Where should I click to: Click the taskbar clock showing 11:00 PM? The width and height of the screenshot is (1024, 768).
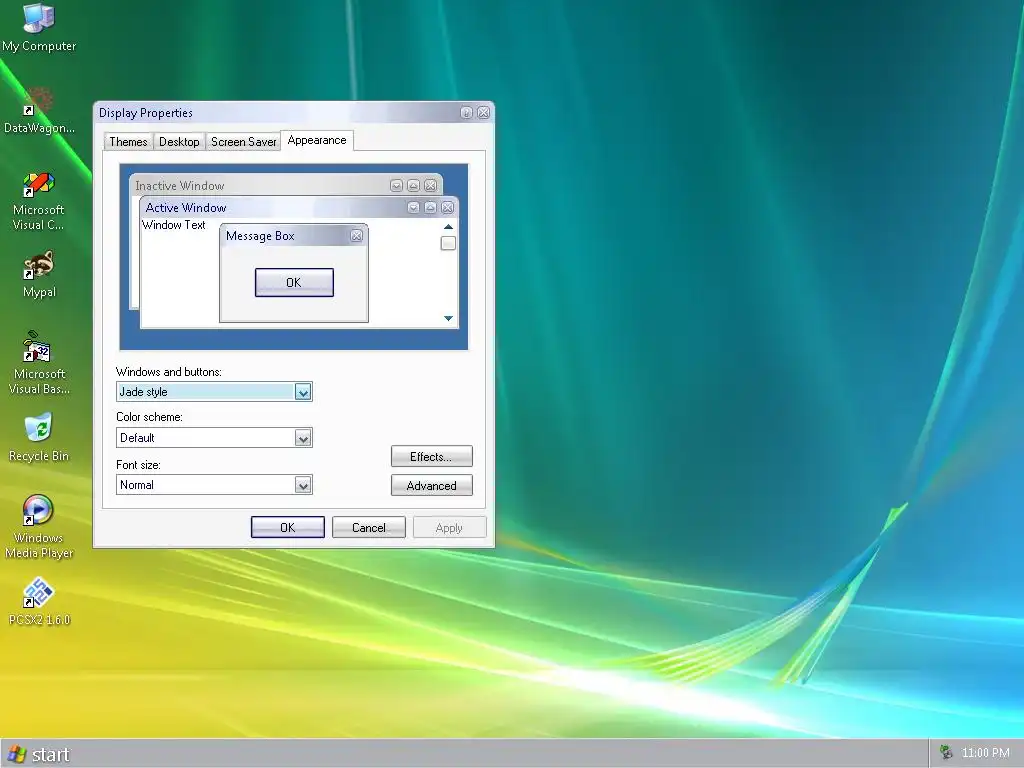point(985,753)
